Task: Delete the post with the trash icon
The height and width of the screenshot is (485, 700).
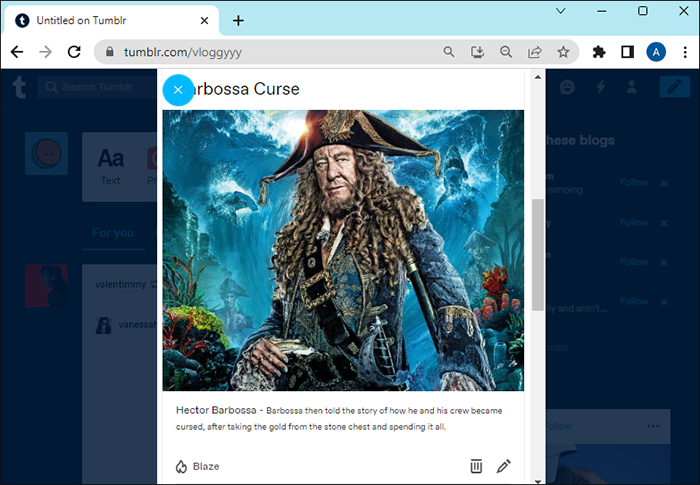Action: 476,466
